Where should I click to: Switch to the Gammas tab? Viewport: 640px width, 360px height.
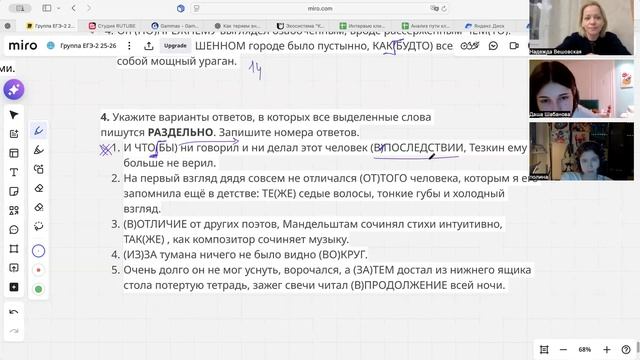coord(175,26)
